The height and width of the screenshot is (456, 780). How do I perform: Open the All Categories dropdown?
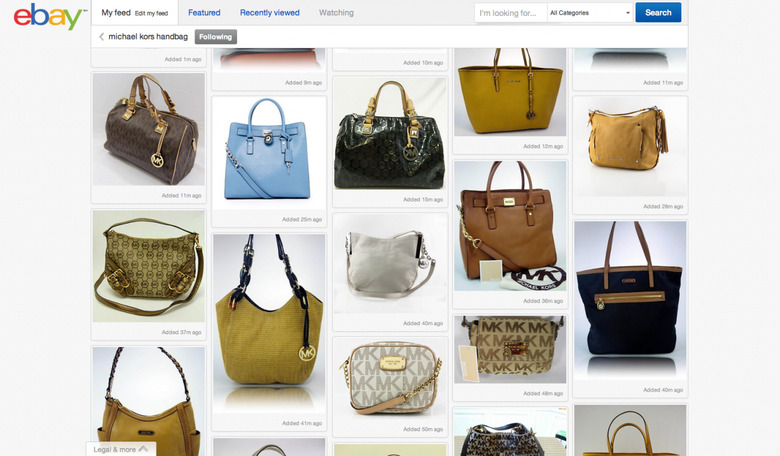[x=590, y=13]
